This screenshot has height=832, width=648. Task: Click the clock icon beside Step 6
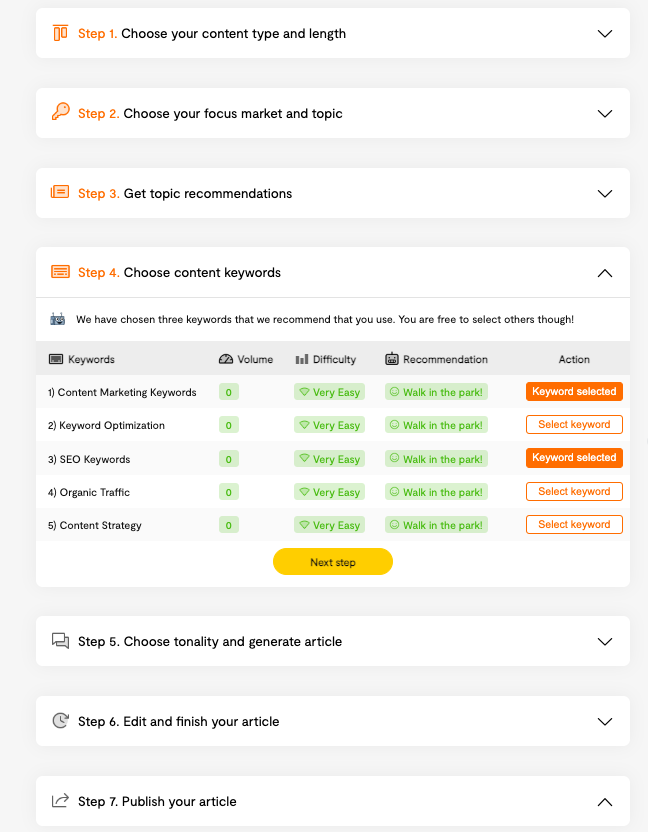61,721
